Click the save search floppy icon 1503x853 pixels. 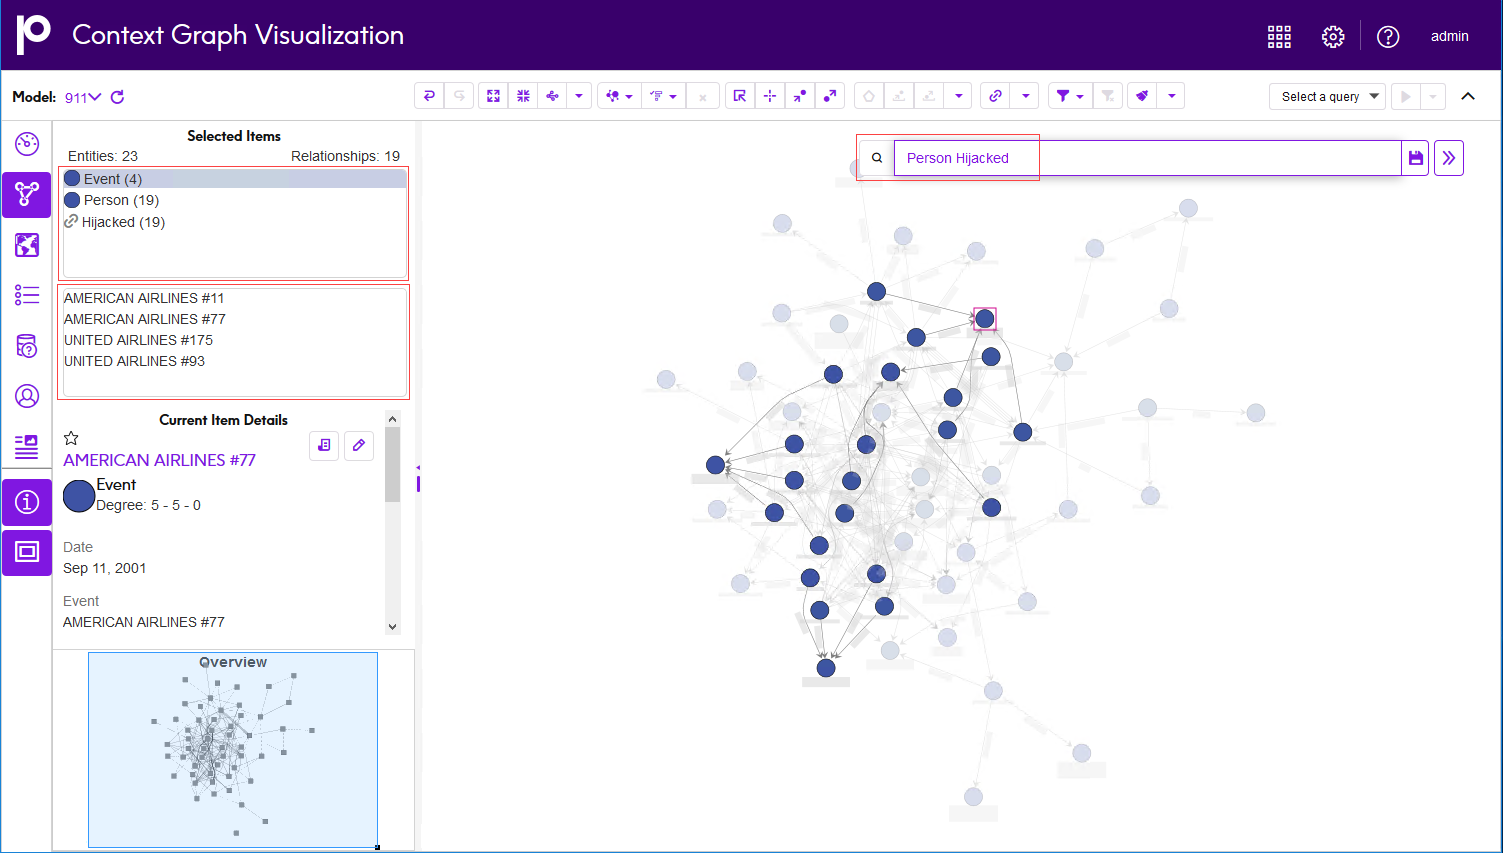click(1416, 158)
